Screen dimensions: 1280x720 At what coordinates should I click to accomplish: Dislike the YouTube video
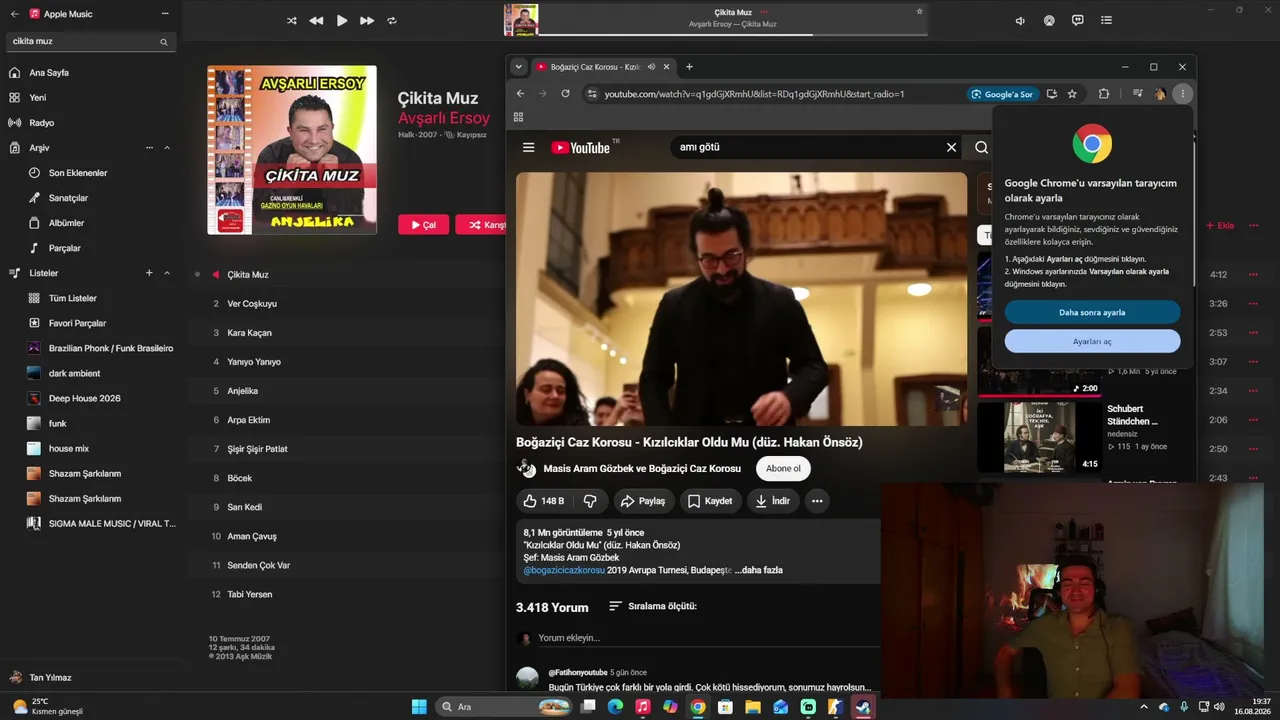point(590,501)
